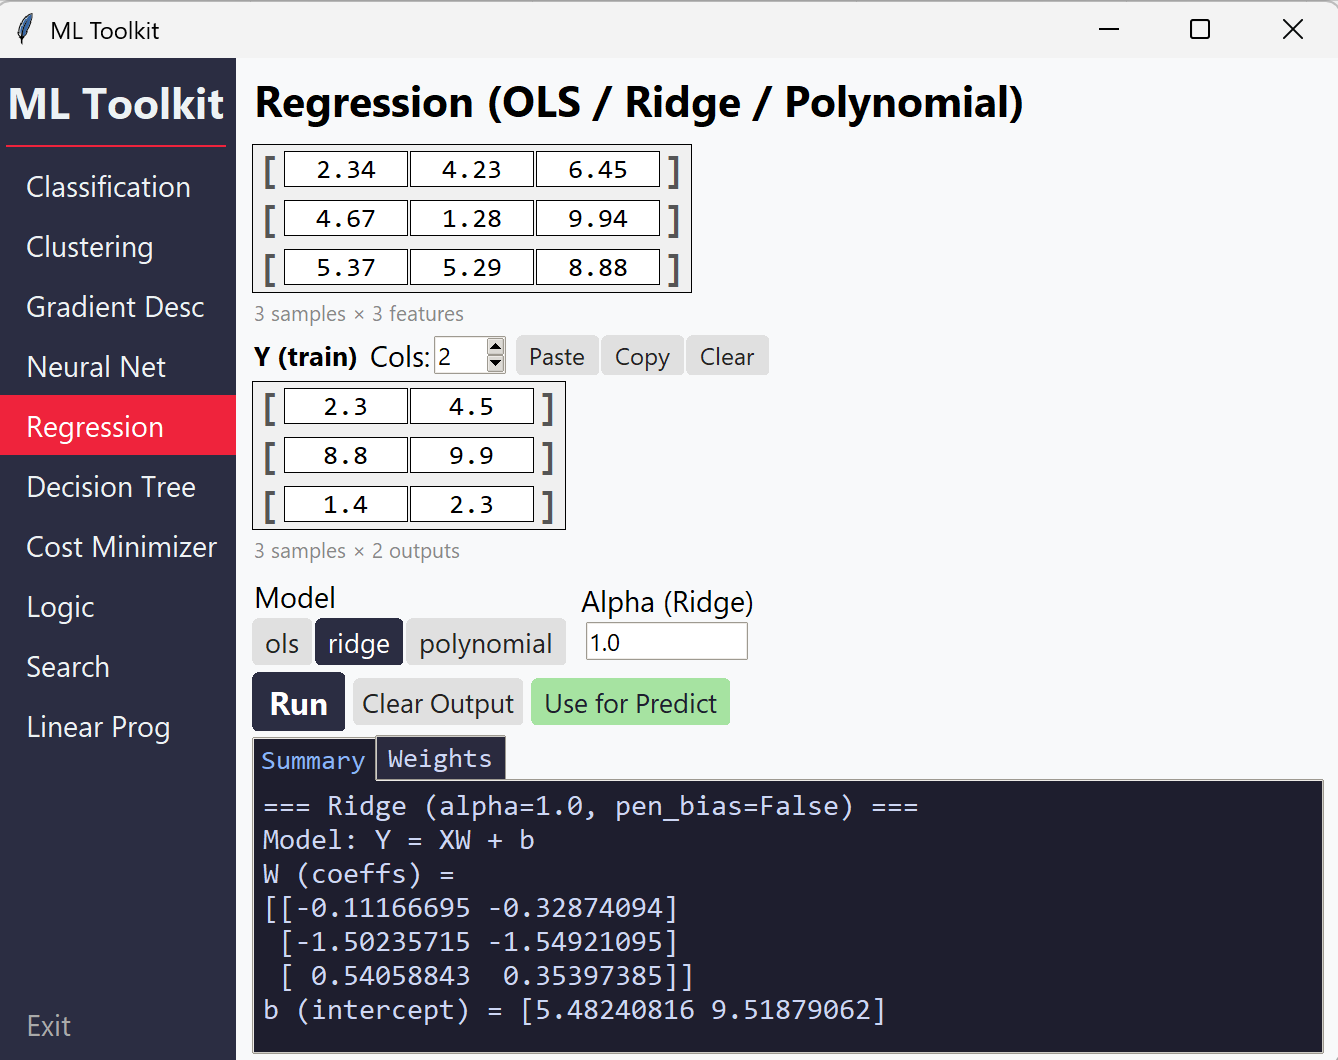Navigate to Decision Tree page
Image resolution: width=1338 pixels, height=1060 pixels.
[x=111, y=487]
